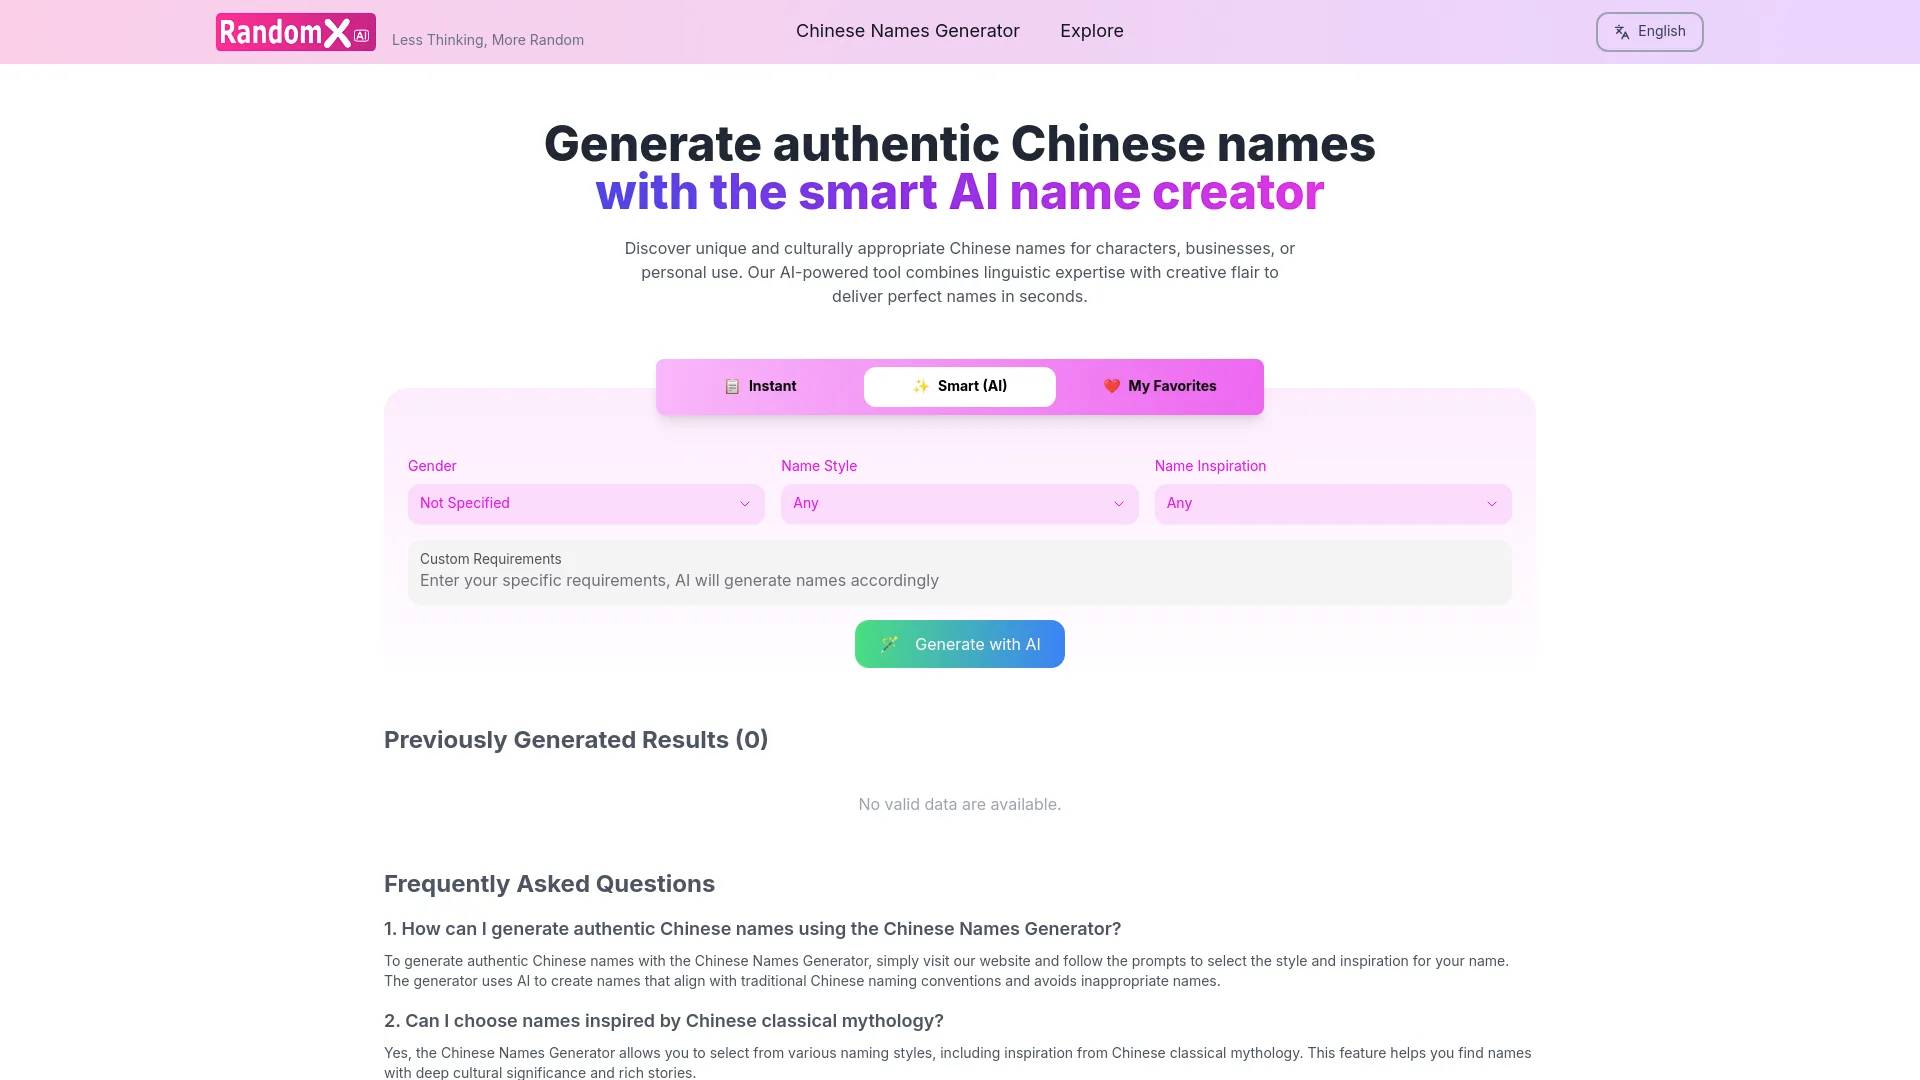The image size is (1920, 1080).
Task: Click the Chinese Names Generator nav icon
Action: point(907,30)
